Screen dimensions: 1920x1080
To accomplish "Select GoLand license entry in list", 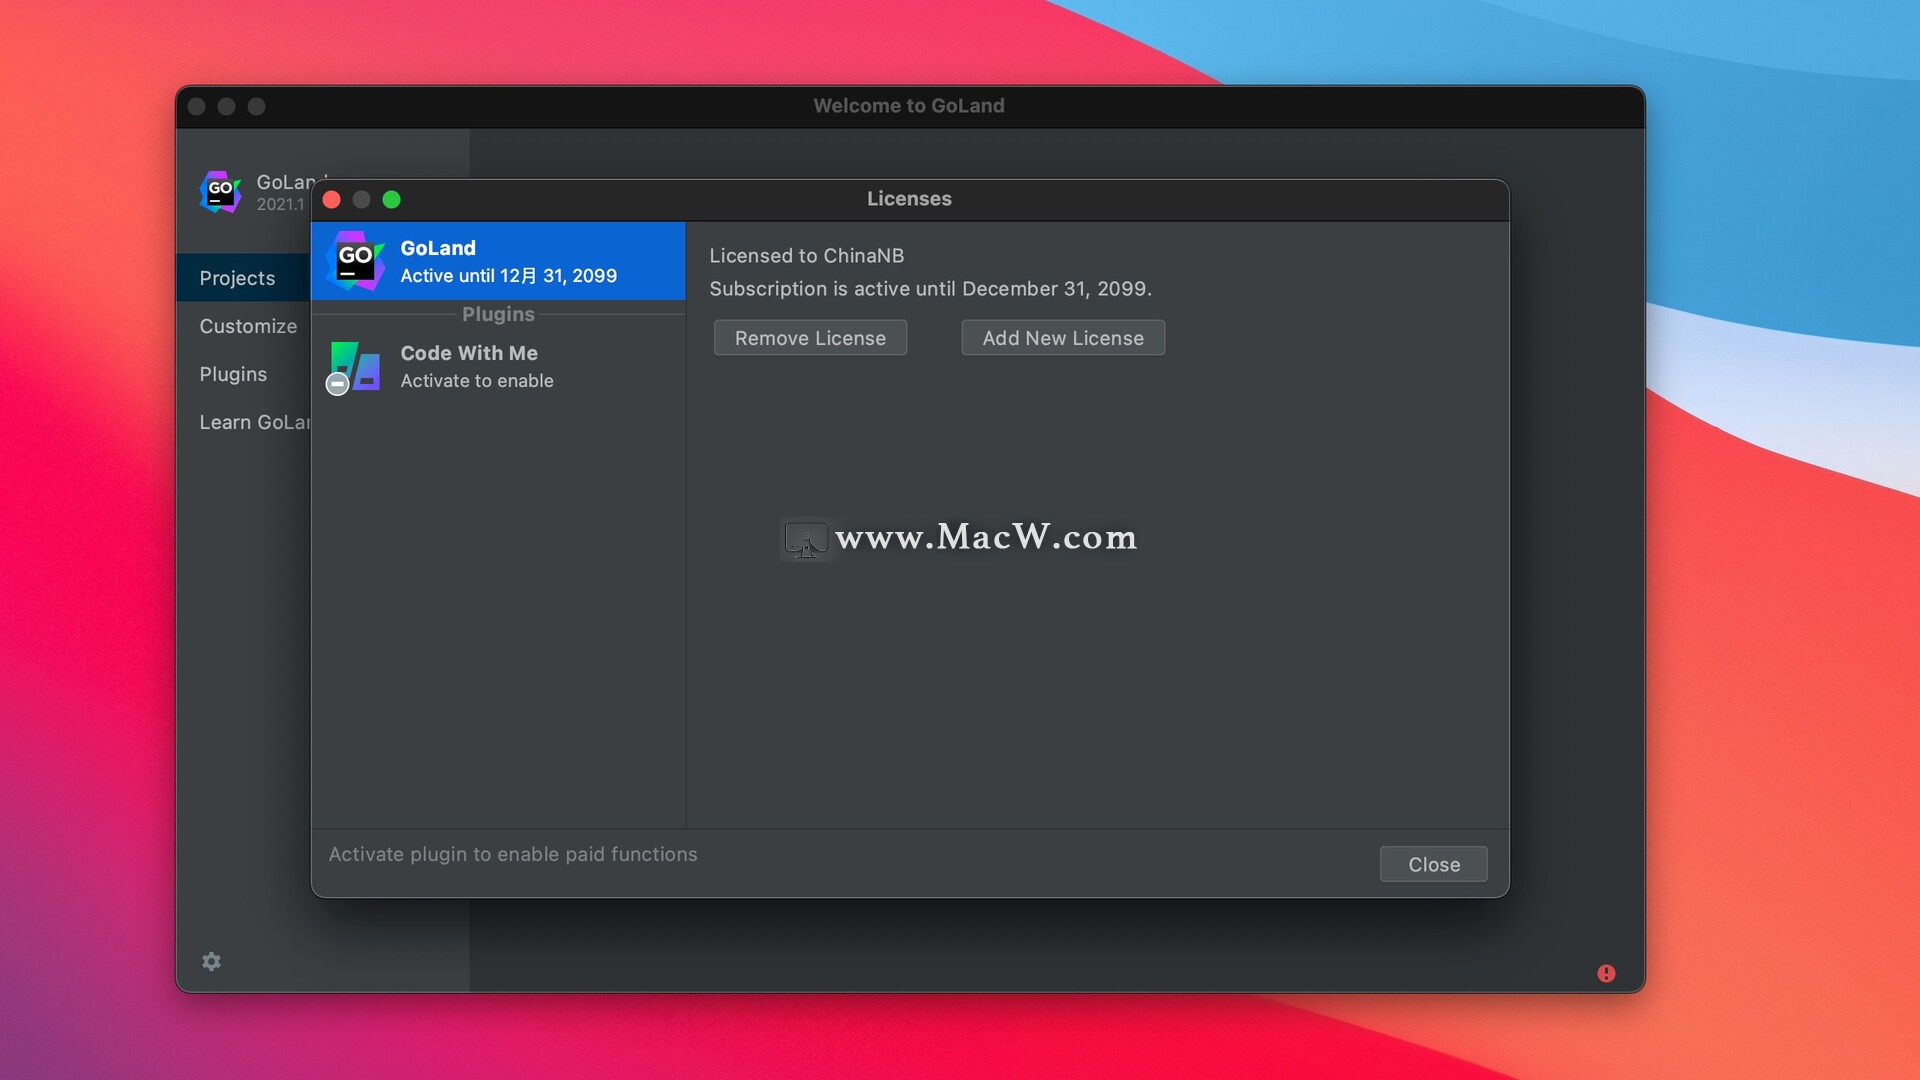I will coord(498,261).
